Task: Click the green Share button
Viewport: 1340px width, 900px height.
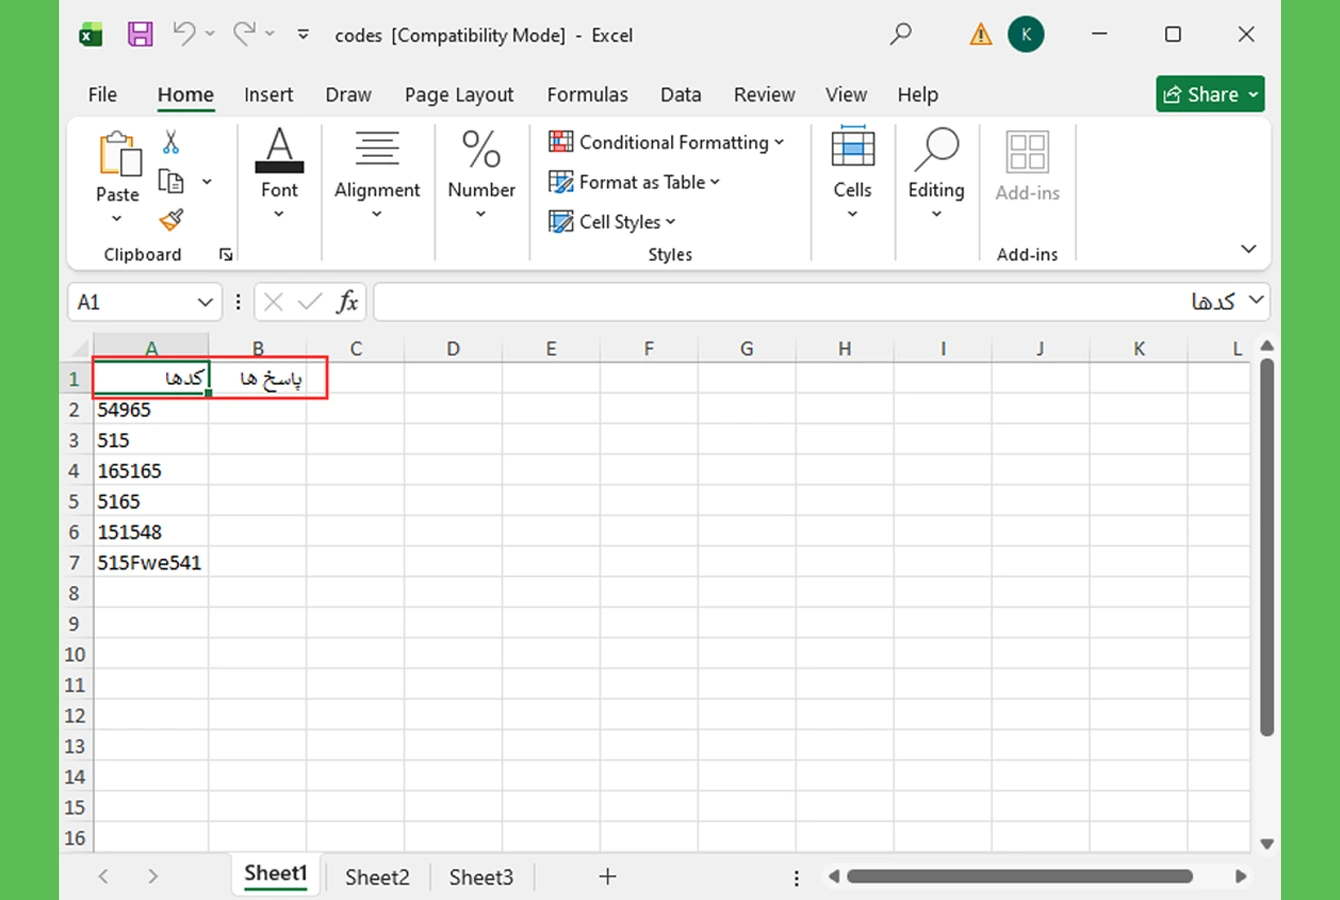Action: click(x=1210, y=94)
